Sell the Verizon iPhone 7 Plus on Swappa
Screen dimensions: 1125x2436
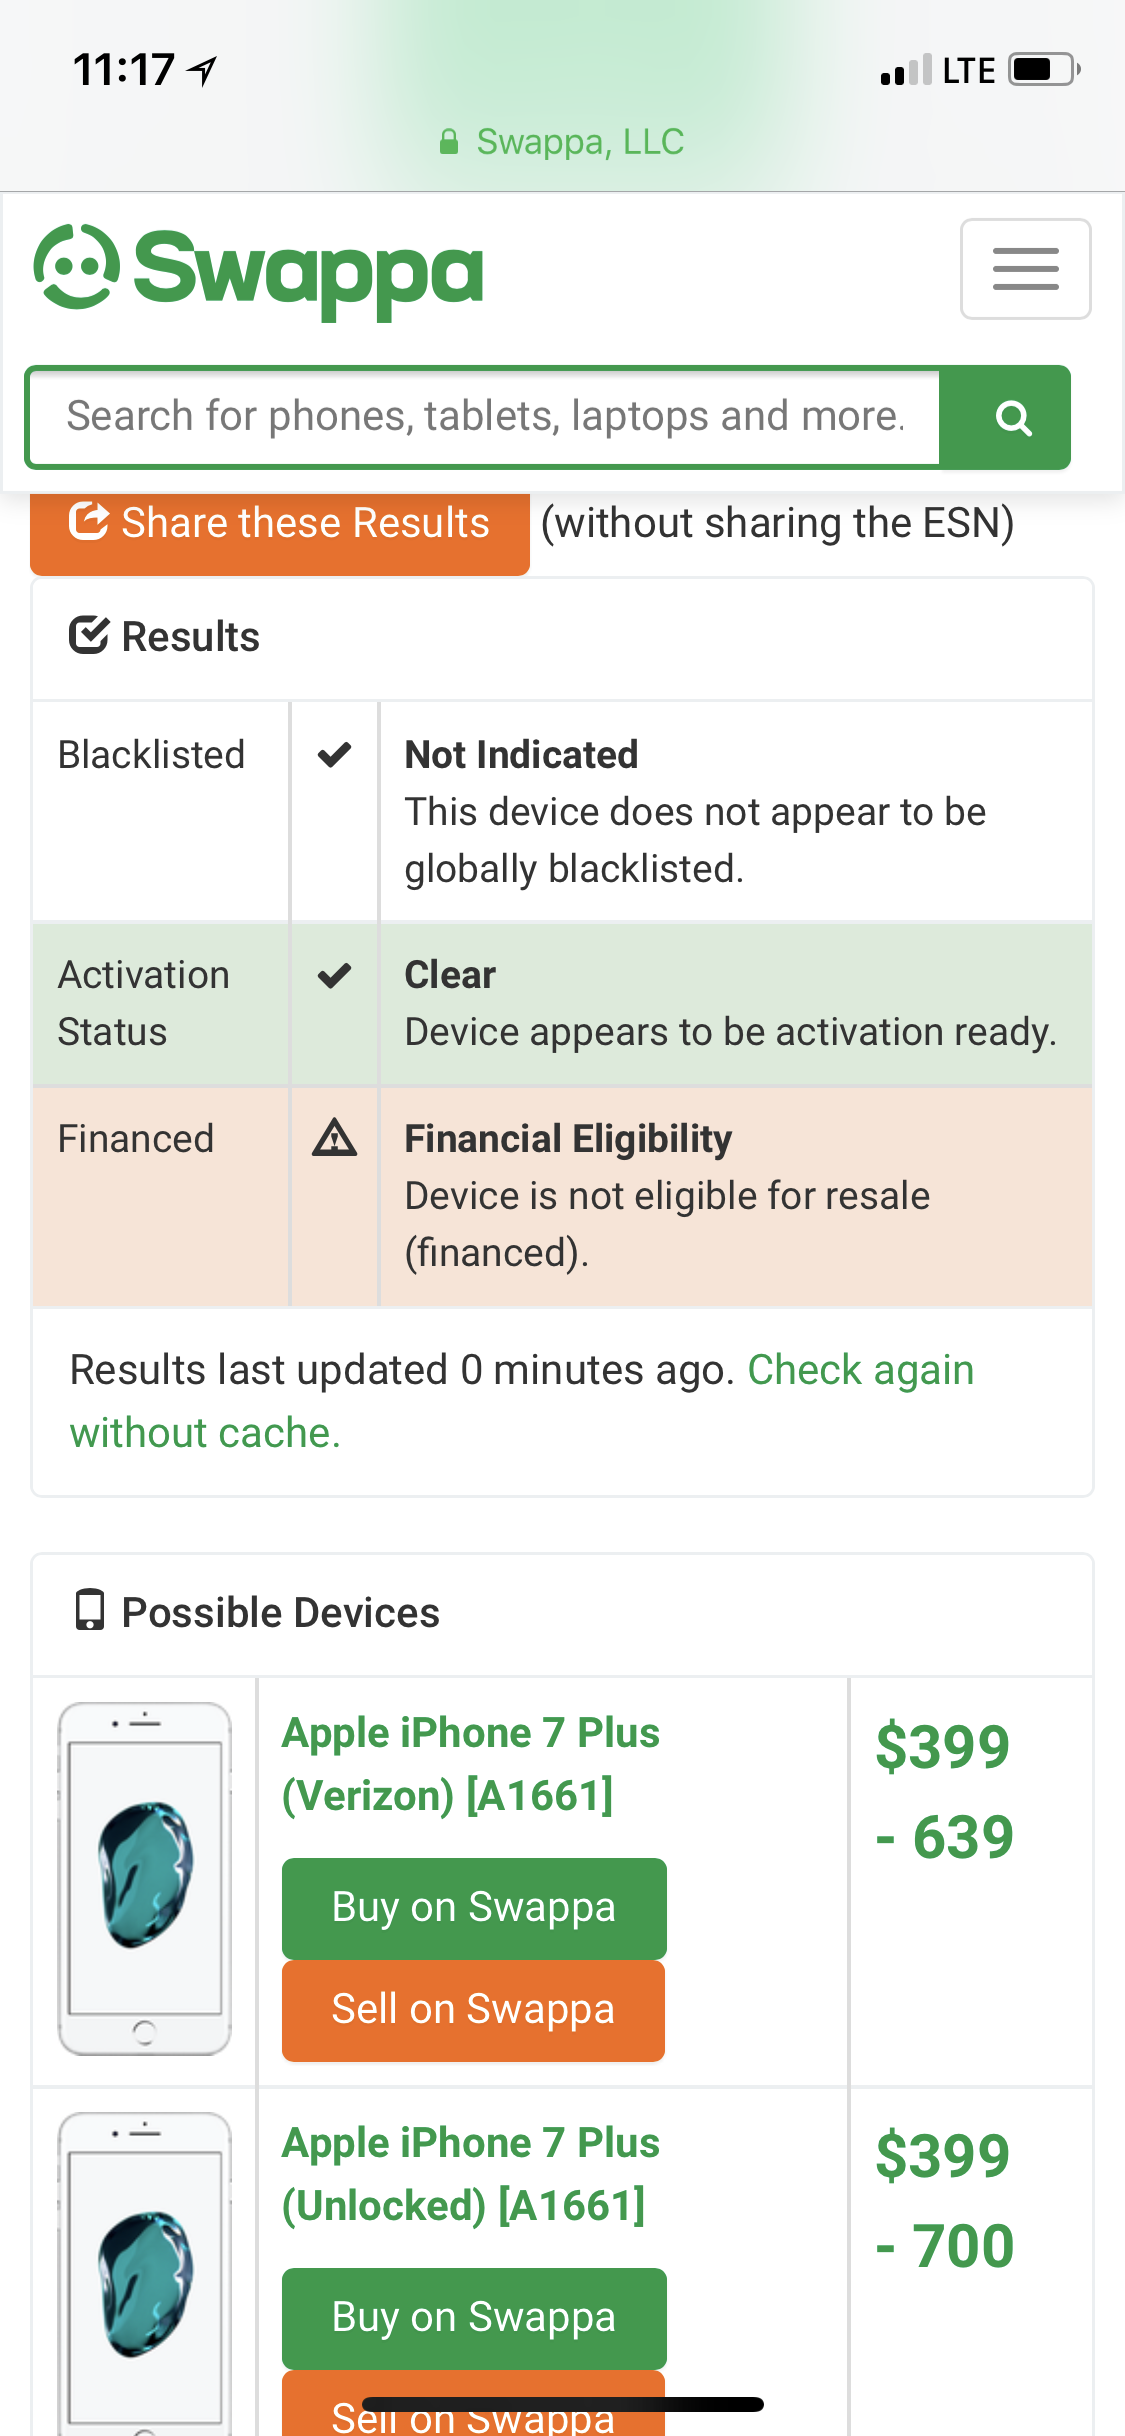pyautogui.click(x=474, y=2010)
